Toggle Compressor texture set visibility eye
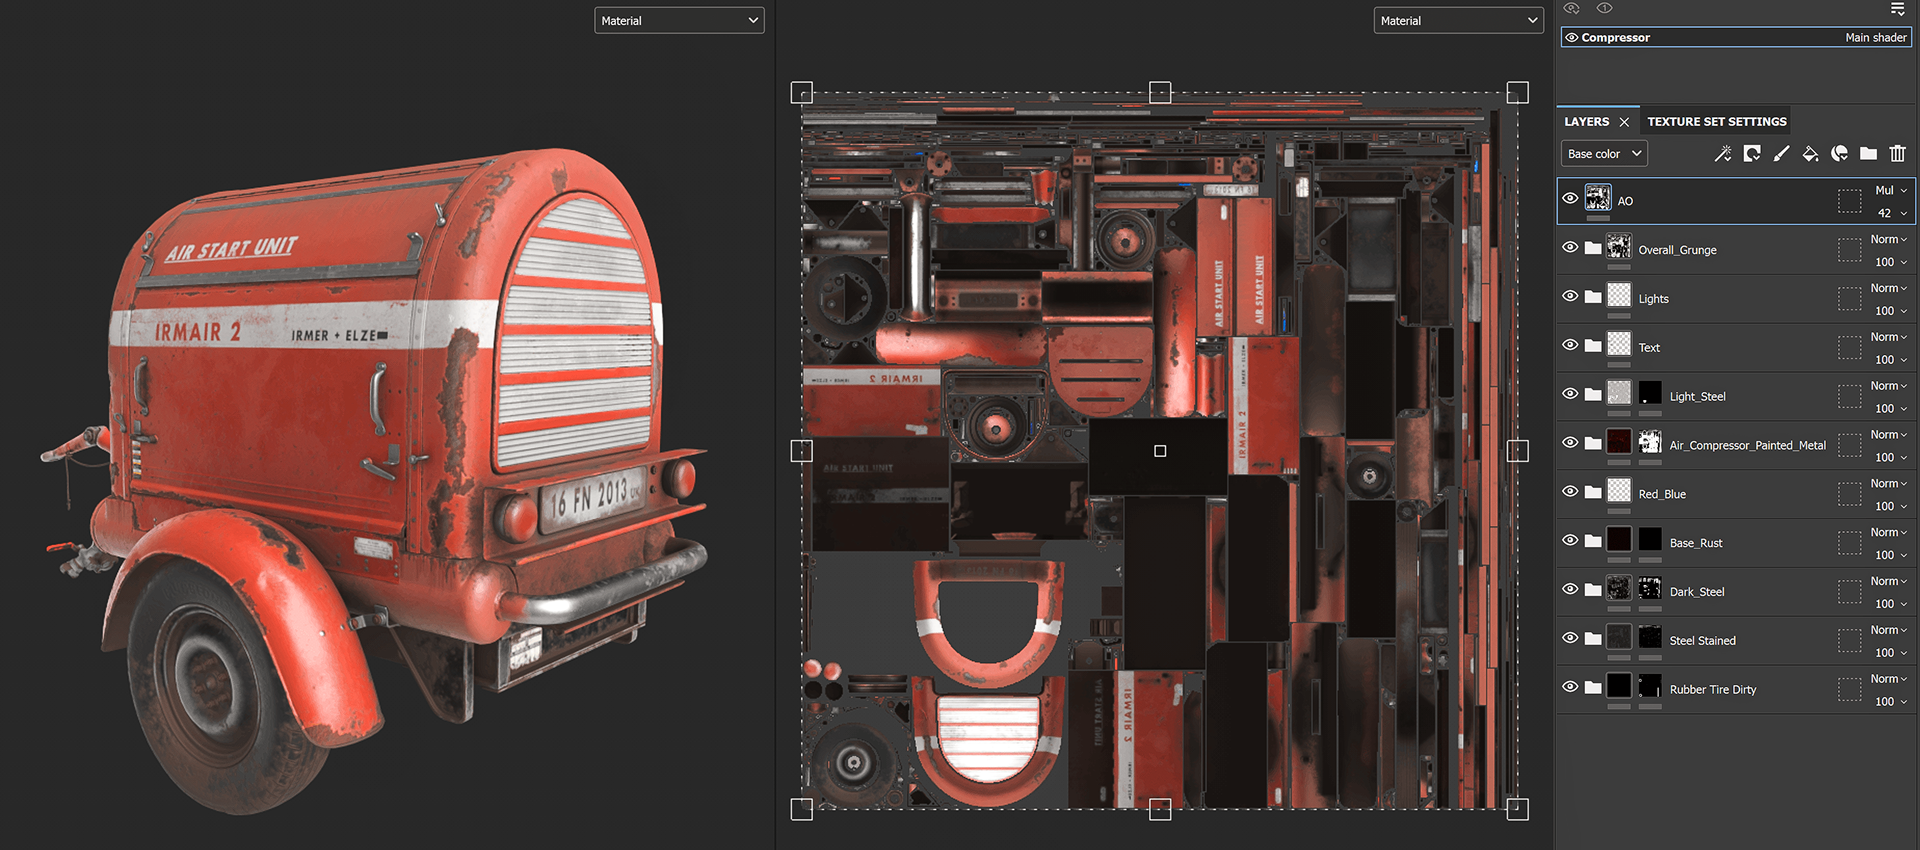The height and width of the screenshot is (850, 1920). (x=1572, y=37)
